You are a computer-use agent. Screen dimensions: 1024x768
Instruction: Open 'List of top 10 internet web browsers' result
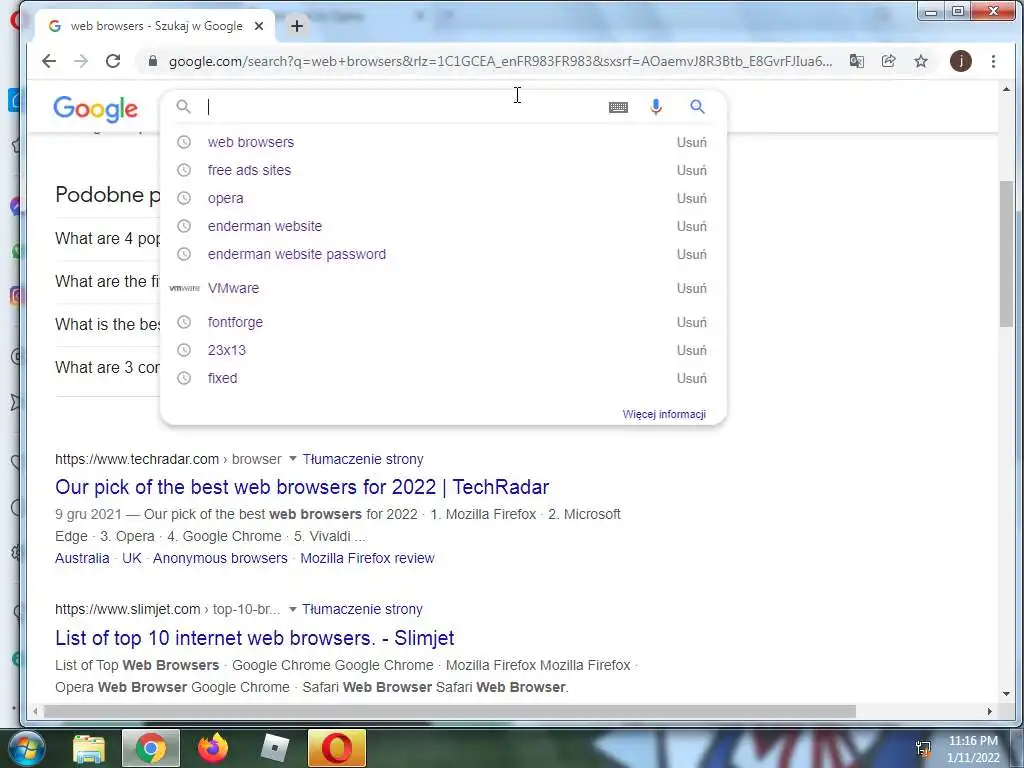click(255, 638)
